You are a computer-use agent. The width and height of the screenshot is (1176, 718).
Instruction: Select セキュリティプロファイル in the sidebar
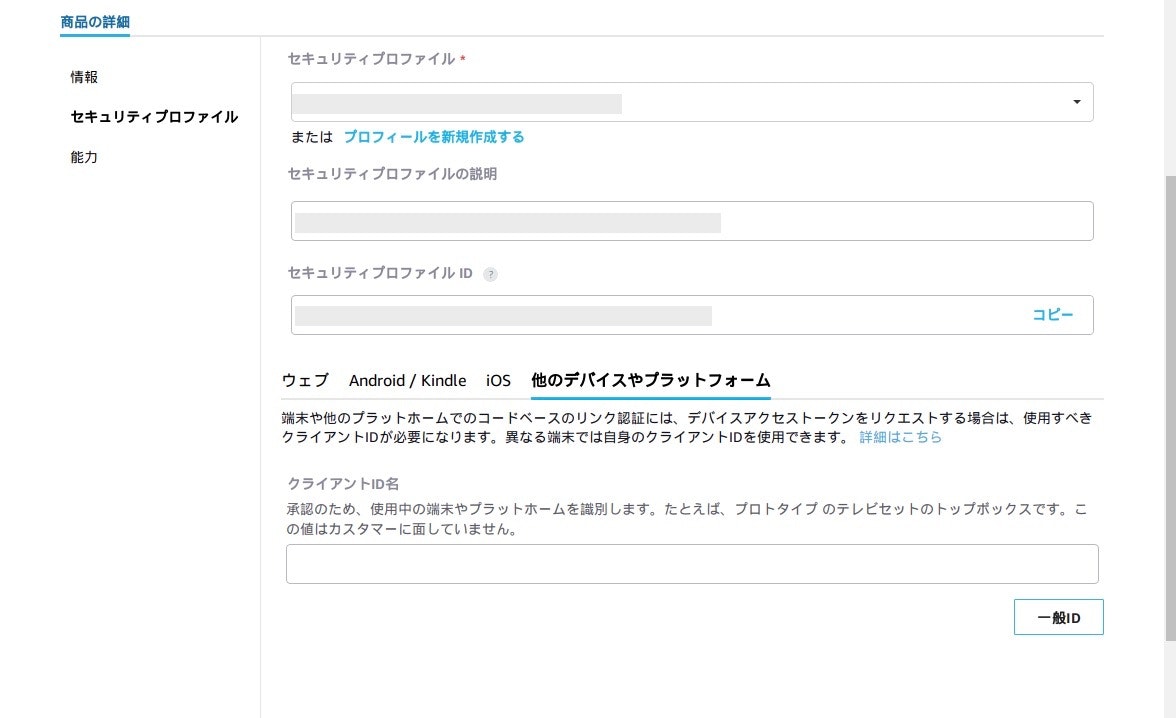(154, 116)
